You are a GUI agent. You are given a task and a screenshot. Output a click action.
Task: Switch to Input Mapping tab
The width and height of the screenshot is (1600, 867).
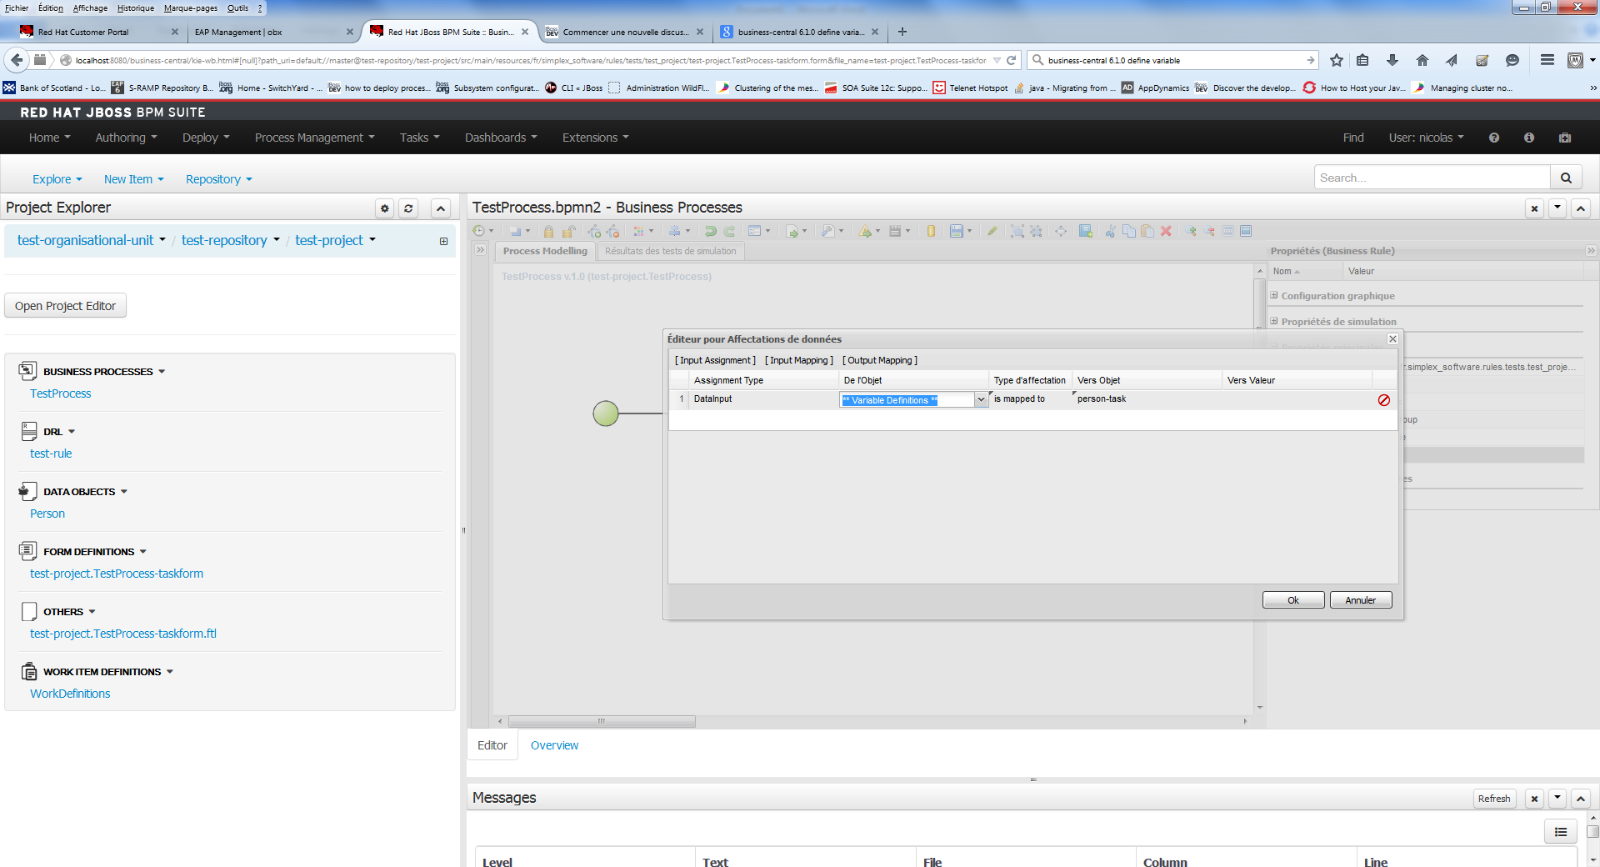(799, 360)
